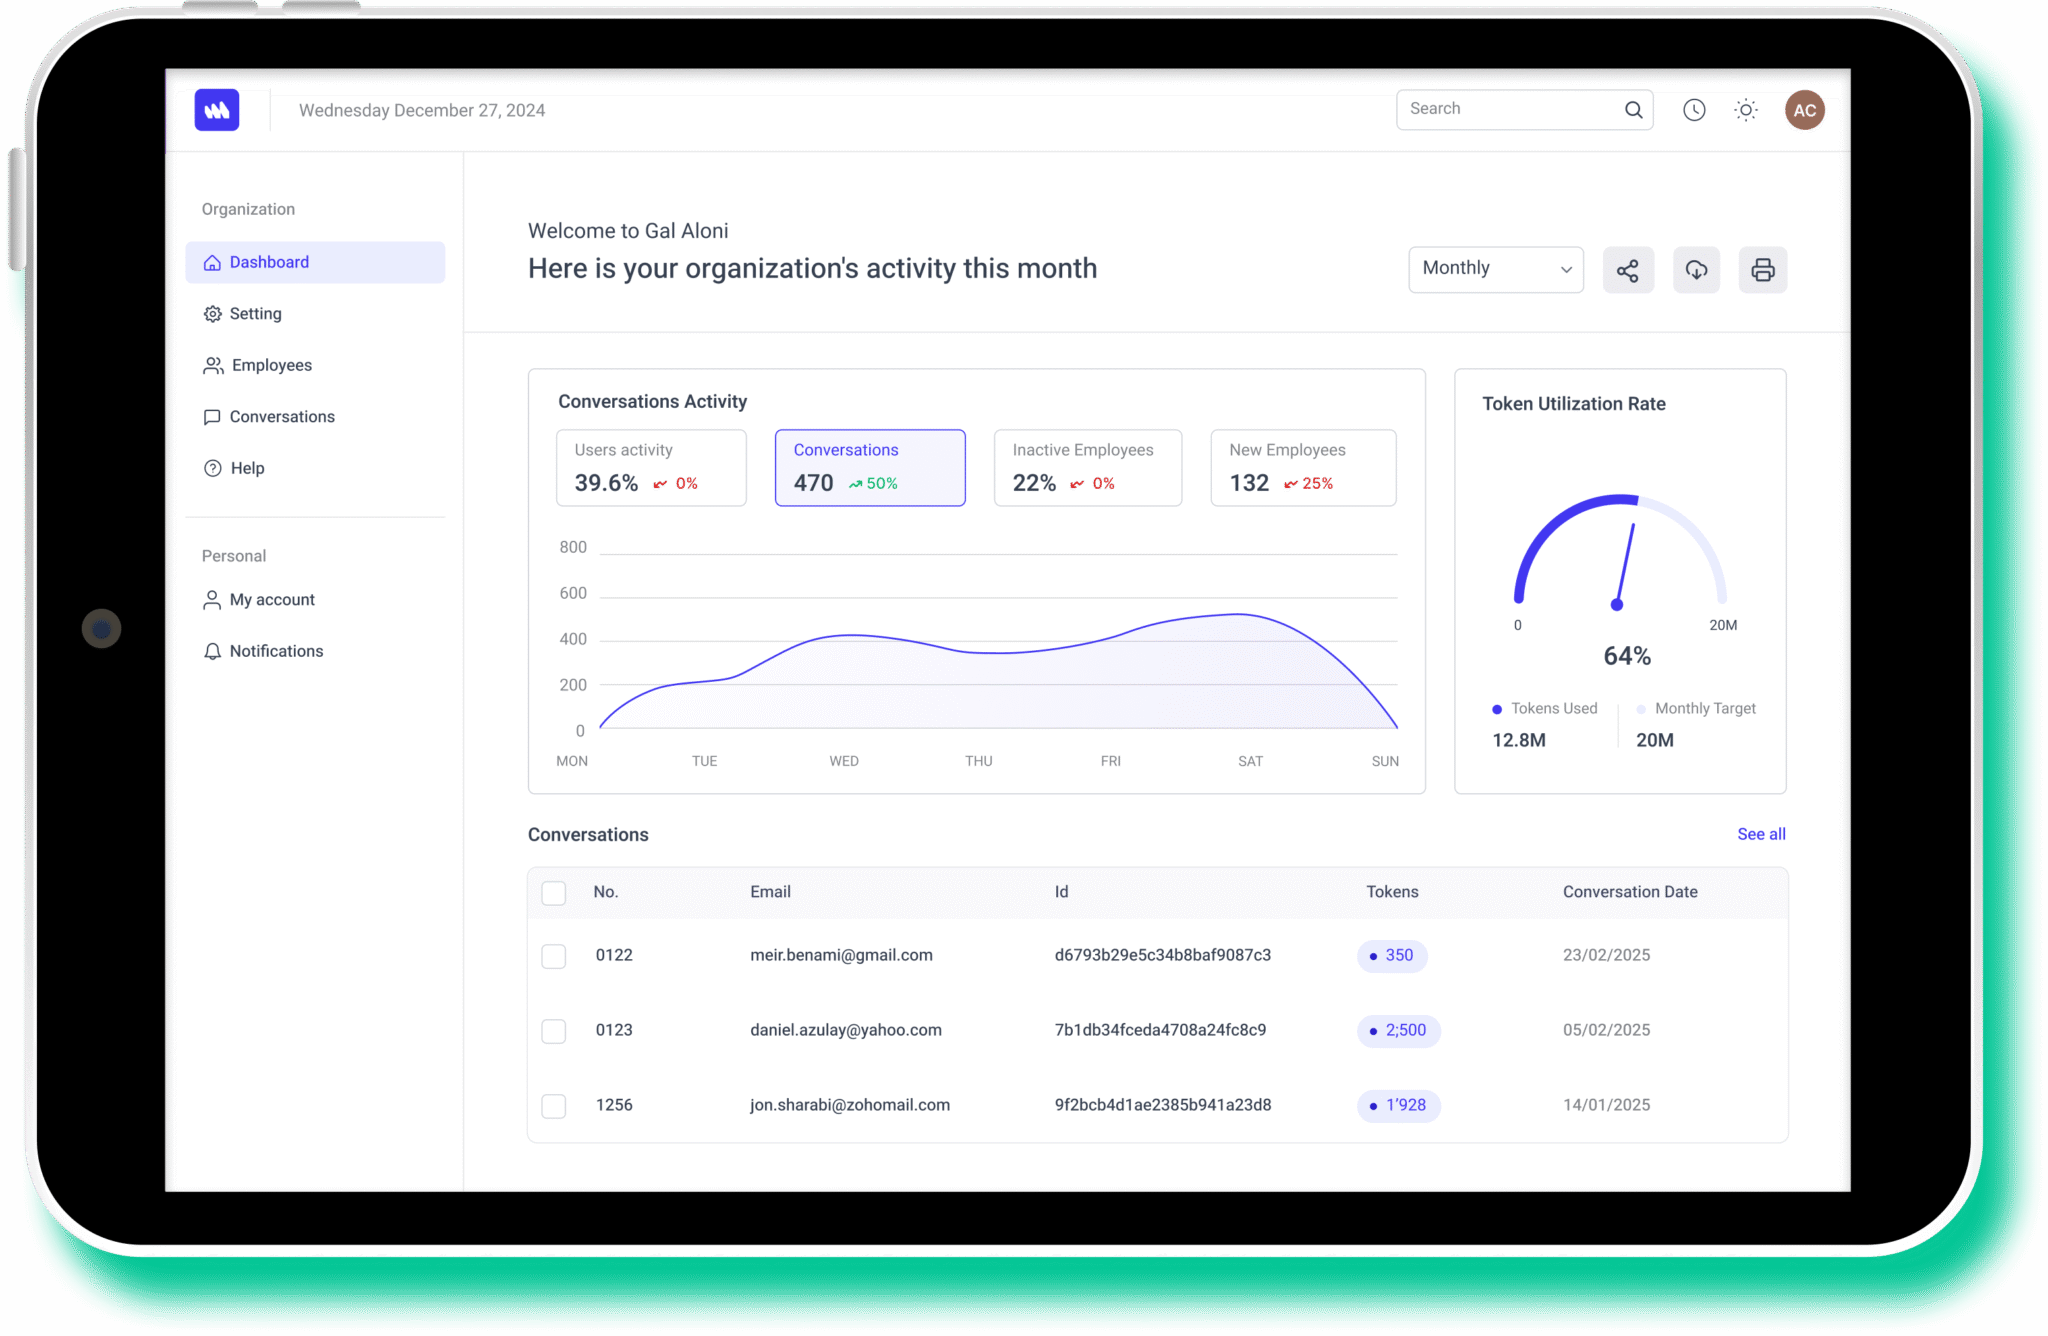This screenshot has height=1336, width=2048.
Task: Click the share icon button
Action: point(1627,270)
